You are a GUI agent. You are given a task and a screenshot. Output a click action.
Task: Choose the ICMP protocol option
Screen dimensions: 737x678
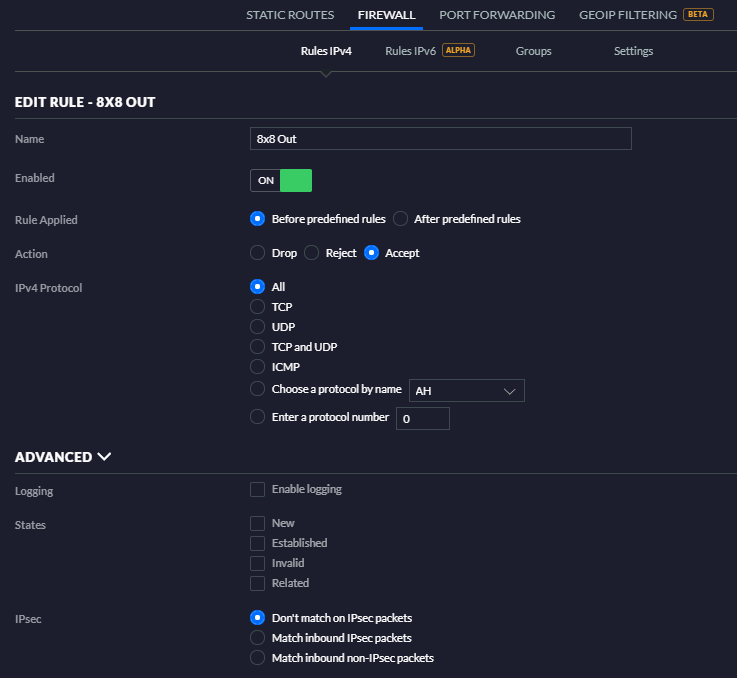[257, 367]
